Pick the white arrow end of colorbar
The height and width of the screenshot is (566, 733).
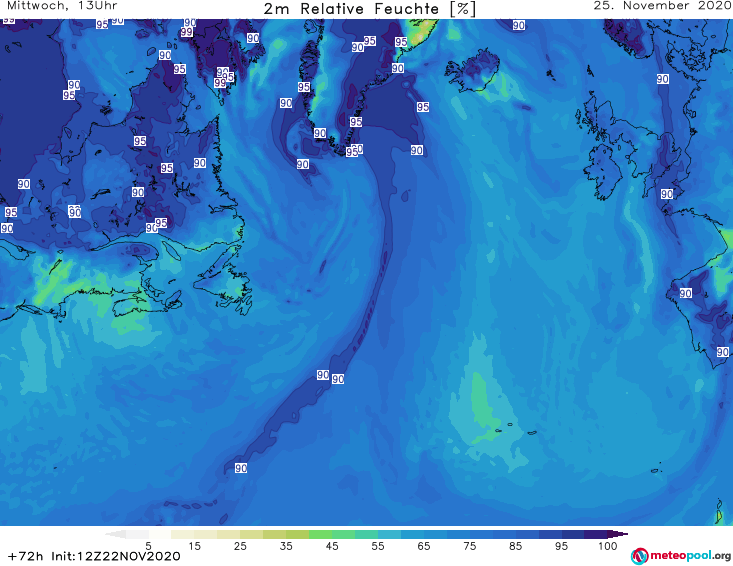115,534
